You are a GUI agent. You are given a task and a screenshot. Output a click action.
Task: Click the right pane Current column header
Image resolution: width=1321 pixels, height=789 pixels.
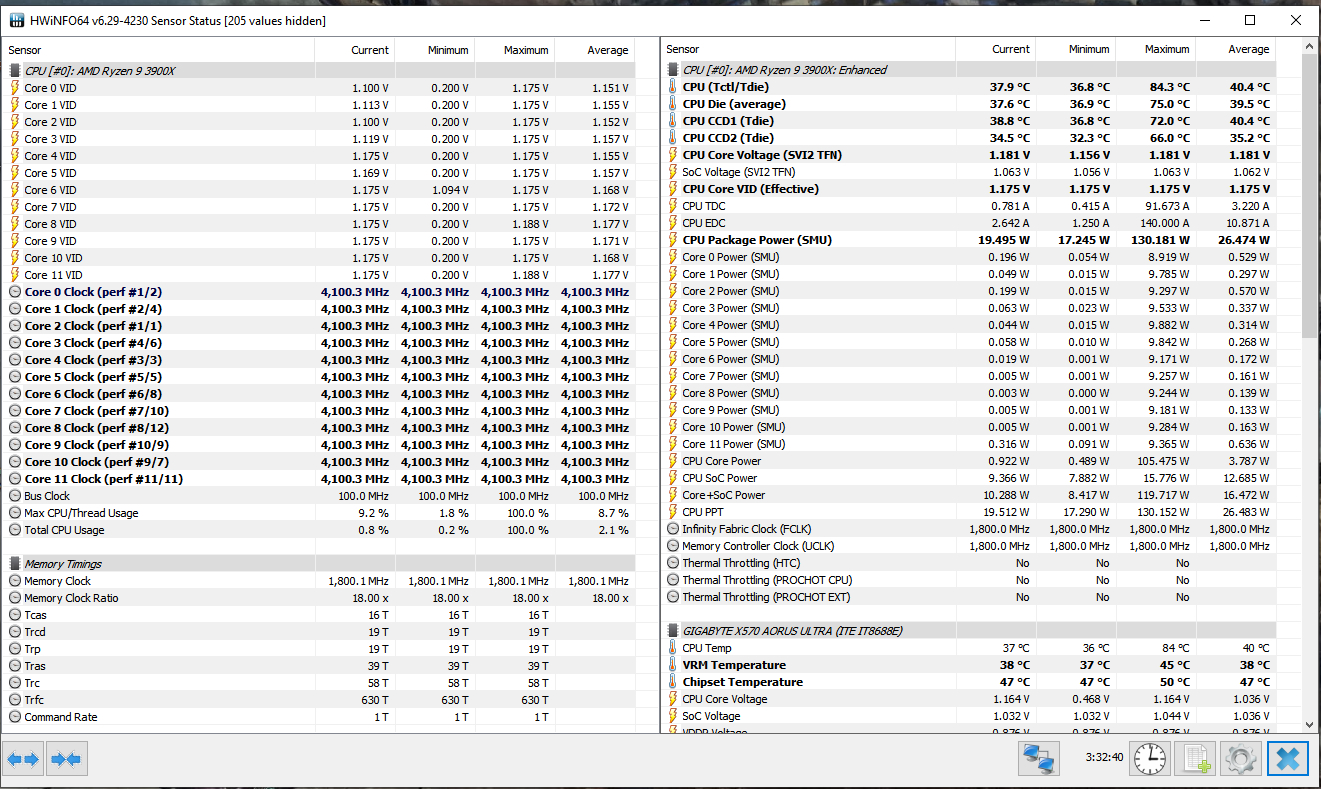[996, 49]
